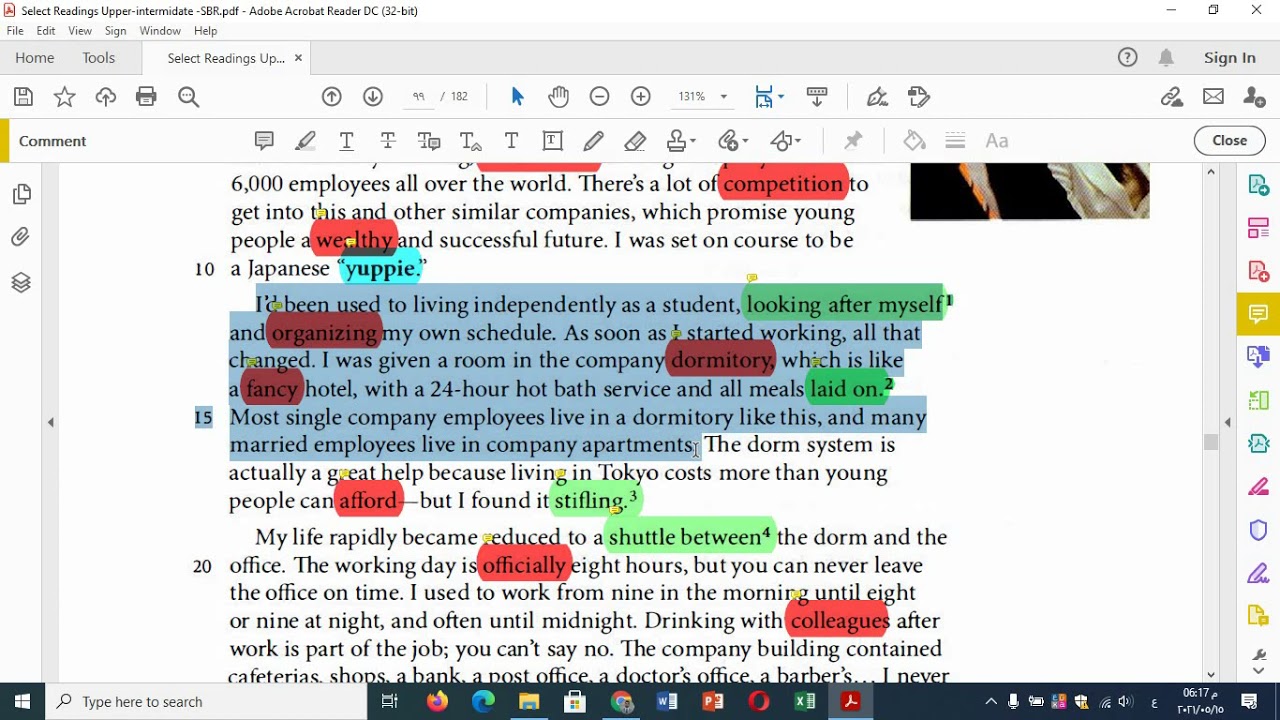Open the sign document pen tool

(878, 96)
